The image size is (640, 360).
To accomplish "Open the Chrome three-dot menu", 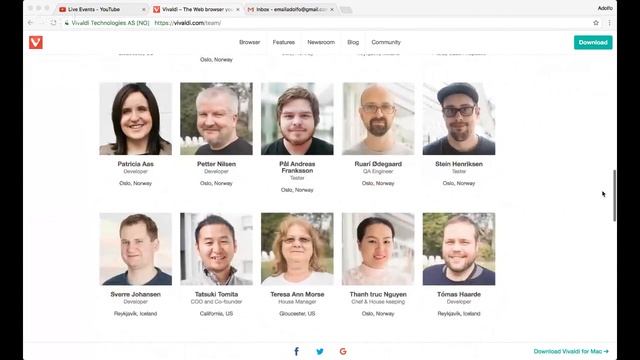I will tap(609, 23).
